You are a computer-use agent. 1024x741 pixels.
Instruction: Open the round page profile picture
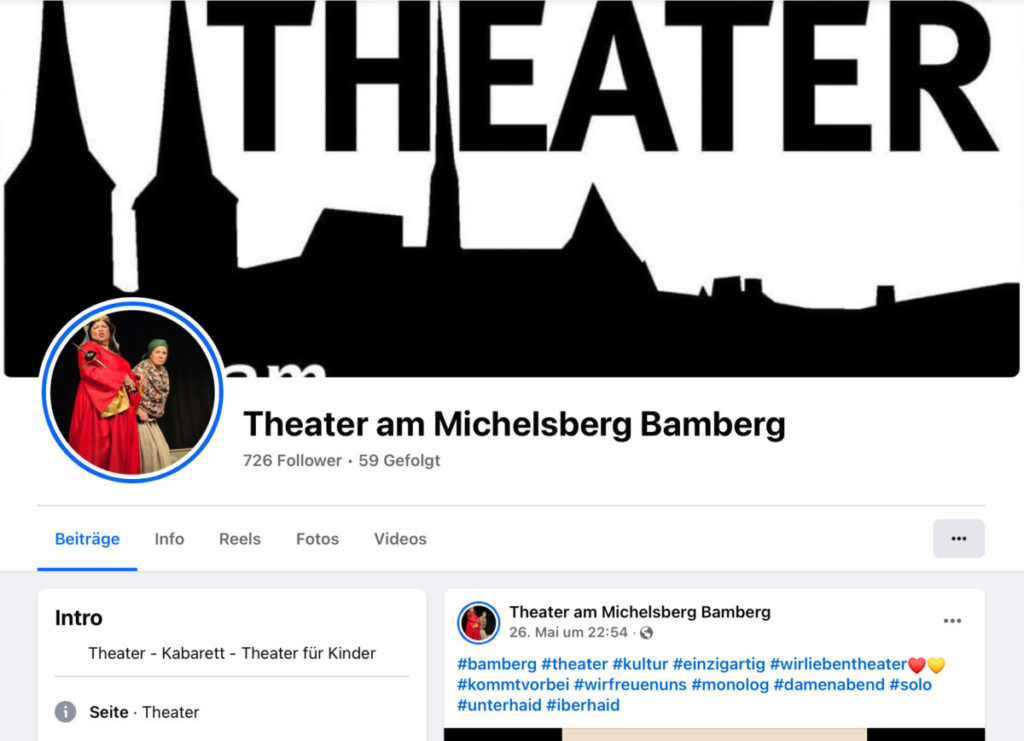click(133, 390)
